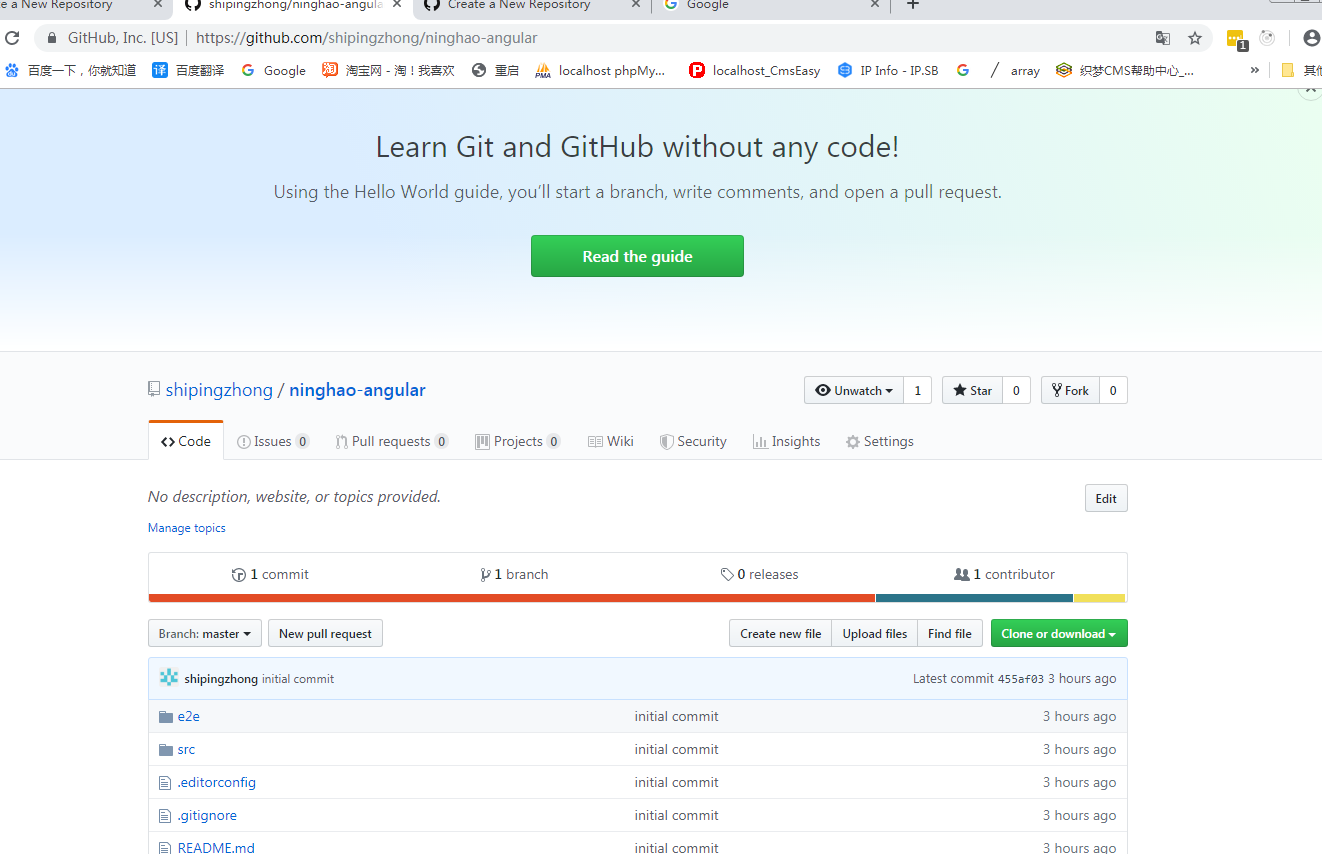This screenshot has width=1322, height=854.
Task: Open the Branch: master dropdown
Action: 205,633
